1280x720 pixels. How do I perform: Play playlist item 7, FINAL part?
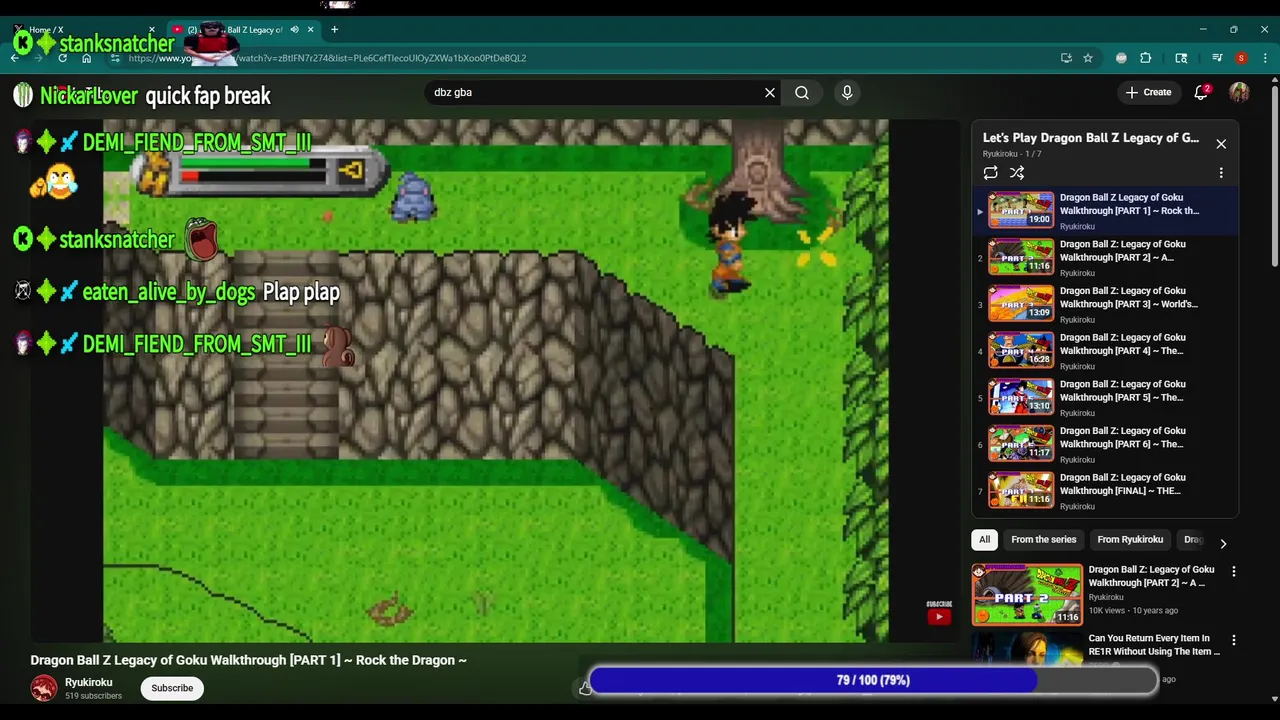coord(1106,491)
